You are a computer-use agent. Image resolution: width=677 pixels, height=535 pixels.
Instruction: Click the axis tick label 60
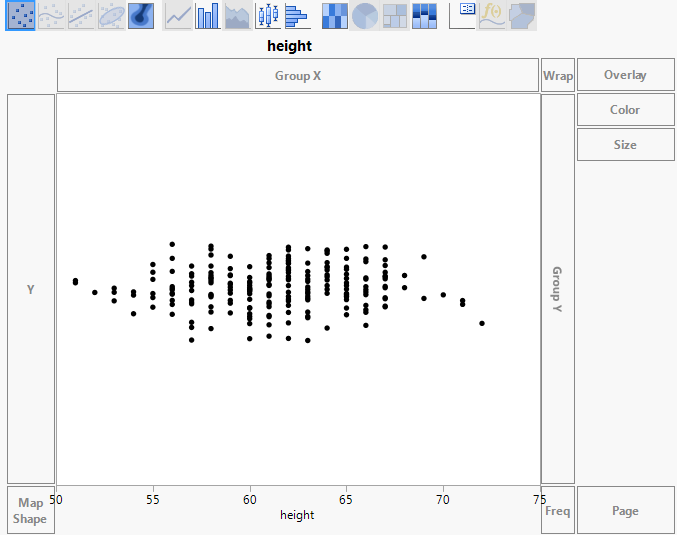(250, 500)
